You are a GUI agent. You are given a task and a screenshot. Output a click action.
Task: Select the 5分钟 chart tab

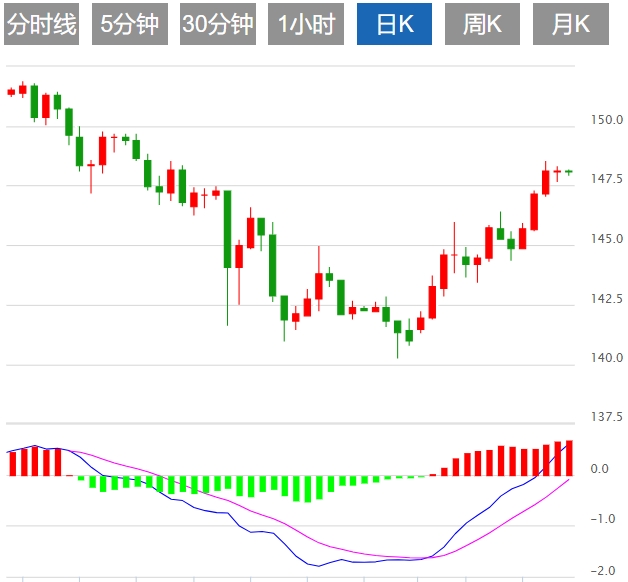130,24
